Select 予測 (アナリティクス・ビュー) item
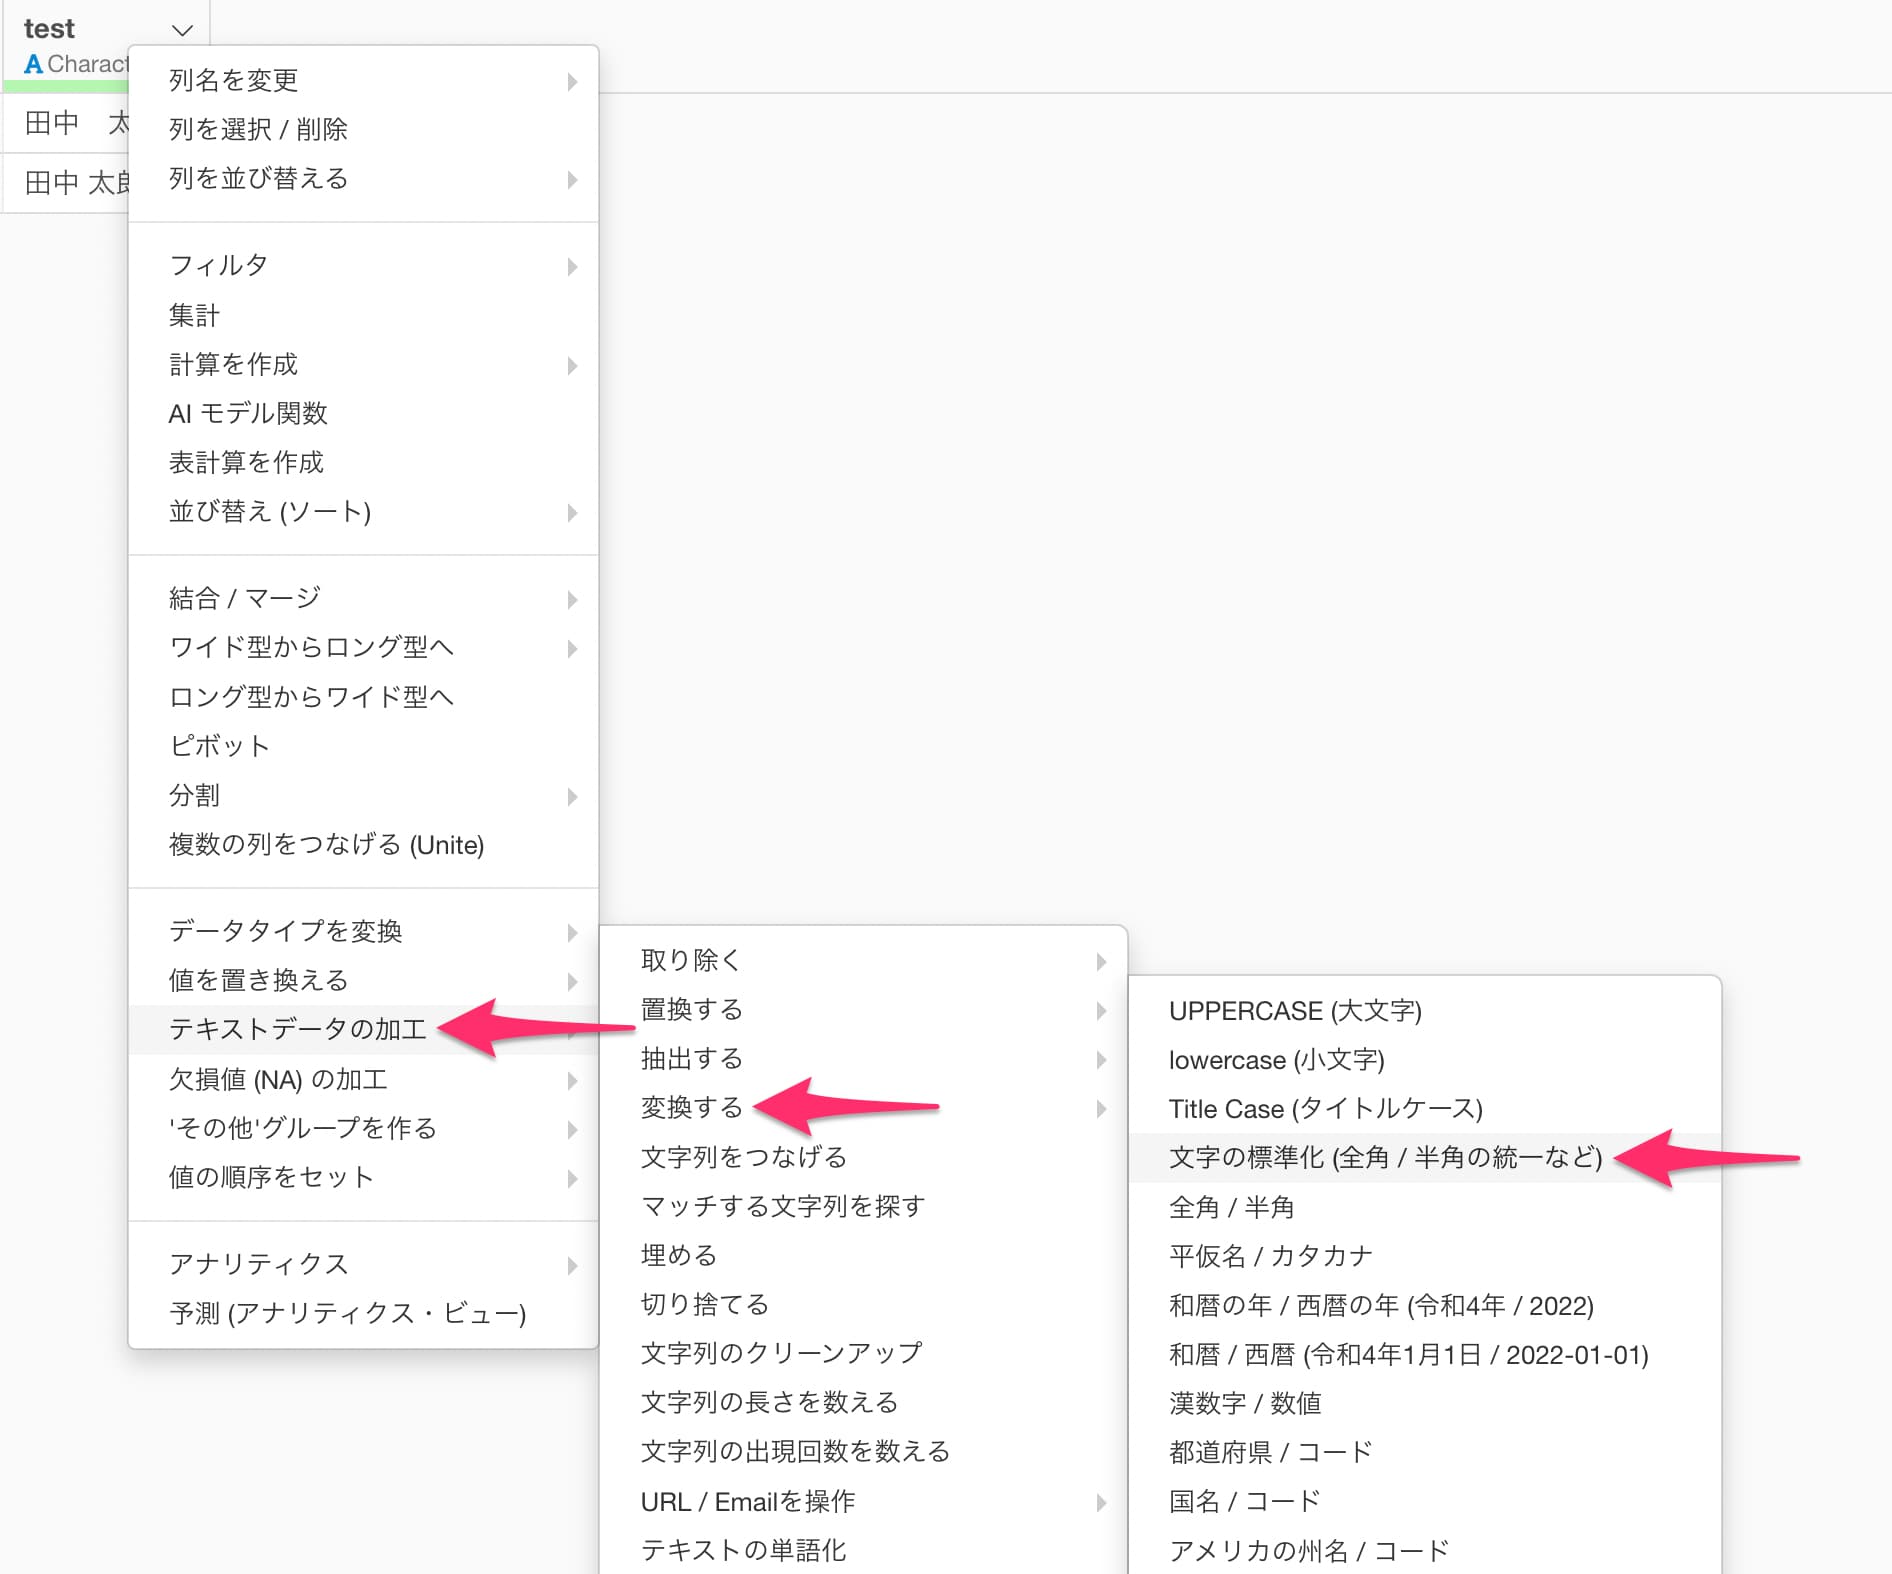Image resolution: width=1892 pixels, height=1574 pixels. click(347, 1313)
